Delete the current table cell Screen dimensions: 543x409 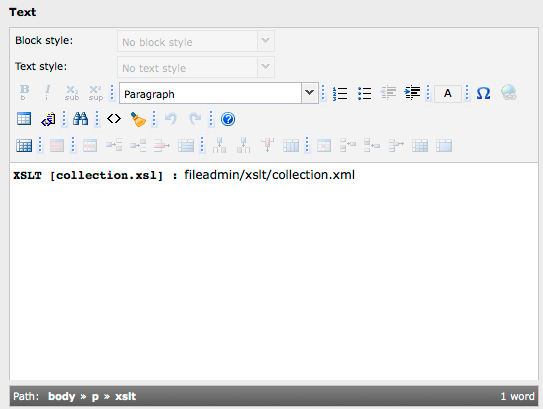396,145
